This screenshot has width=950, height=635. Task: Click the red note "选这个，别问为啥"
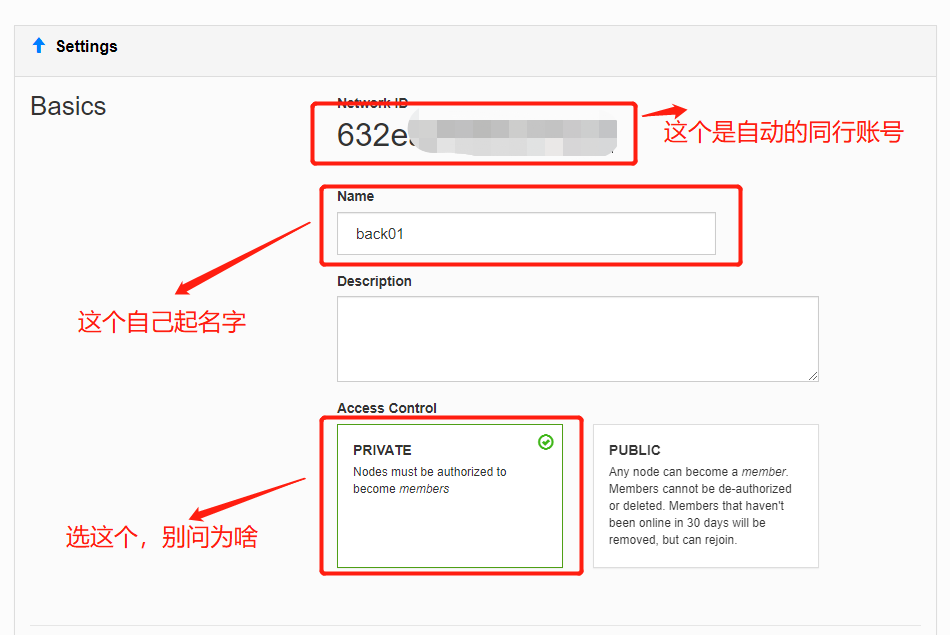click(162, 537)
